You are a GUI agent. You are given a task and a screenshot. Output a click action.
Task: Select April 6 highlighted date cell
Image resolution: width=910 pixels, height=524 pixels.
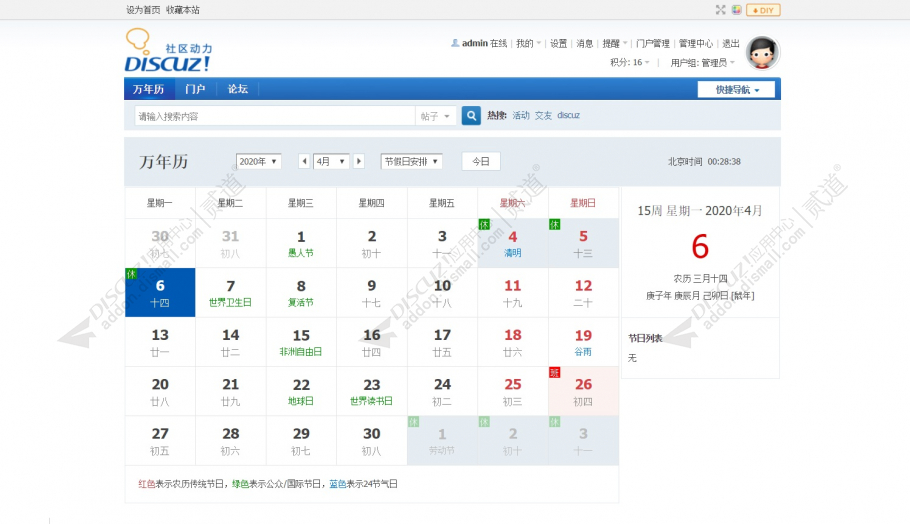[x=160, y=292]
